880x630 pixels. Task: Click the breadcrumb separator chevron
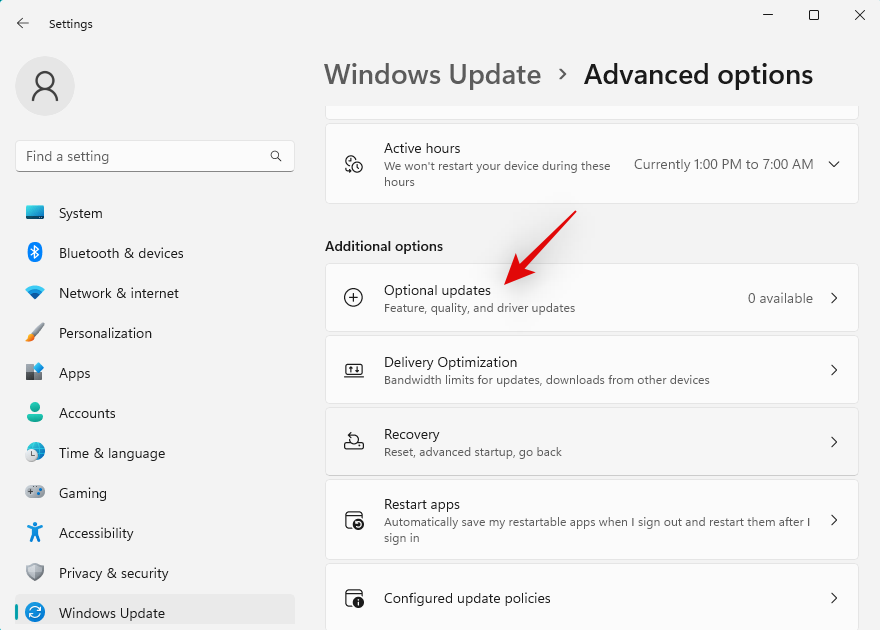pos(562,74)
